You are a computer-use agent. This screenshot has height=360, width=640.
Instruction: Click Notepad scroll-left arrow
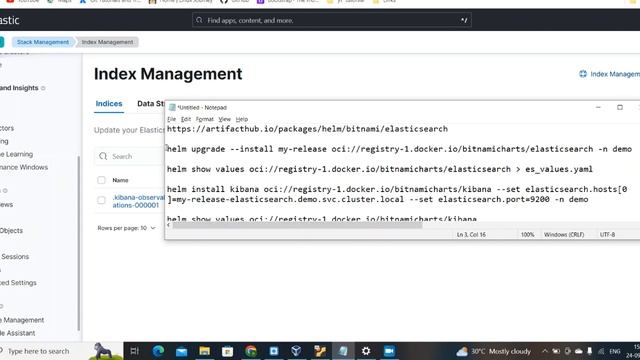point(169,225)
